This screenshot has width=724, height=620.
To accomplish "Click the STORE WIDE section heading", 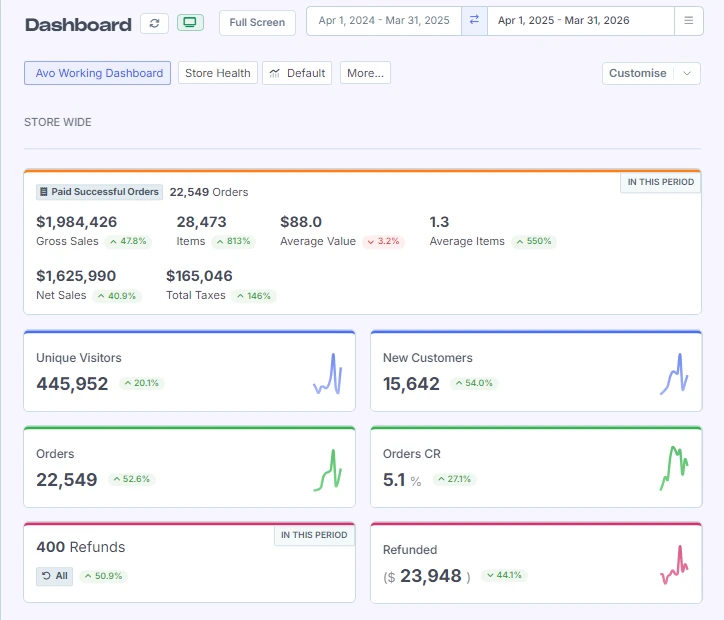I will 58,122.
